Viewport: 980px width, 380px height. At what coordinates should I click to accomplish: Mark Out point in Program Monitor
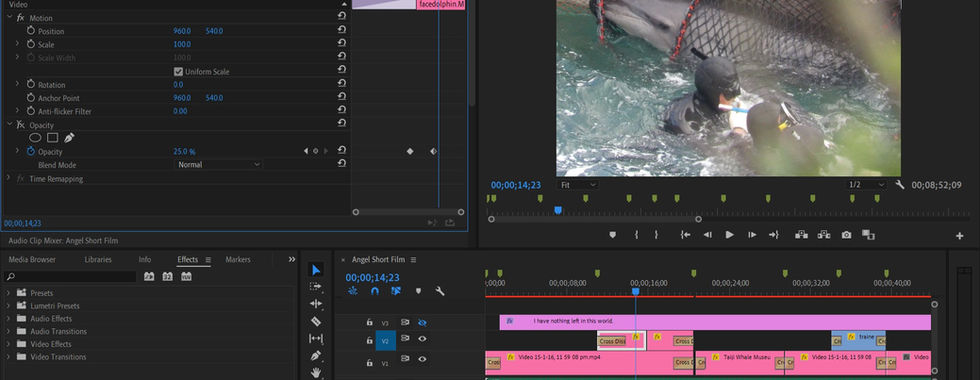pos(656,235)
